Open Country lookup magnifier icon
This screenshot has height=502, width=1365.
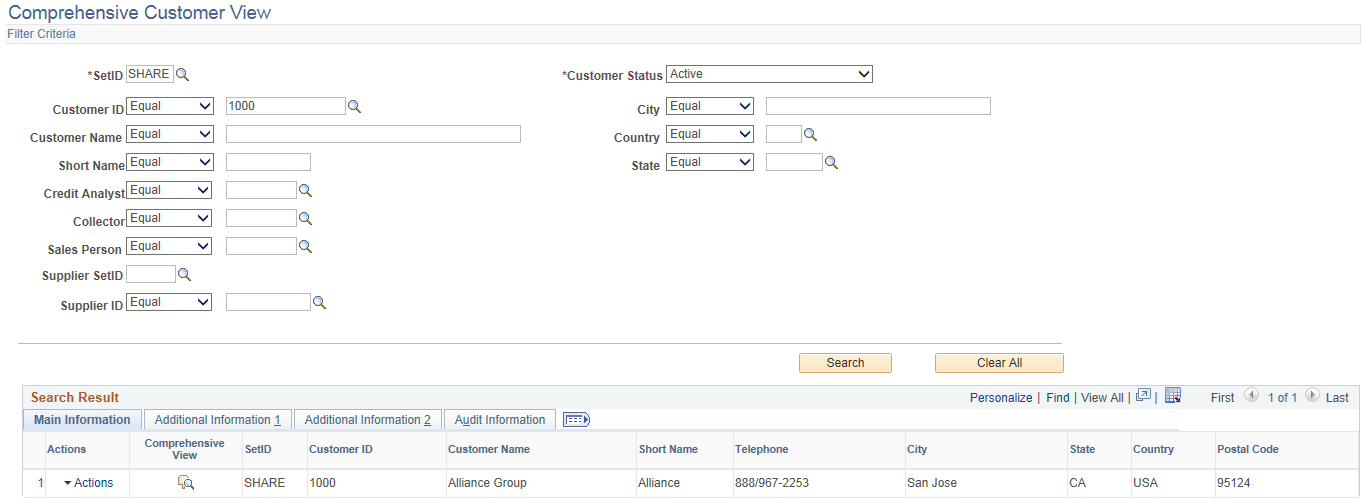811,135
